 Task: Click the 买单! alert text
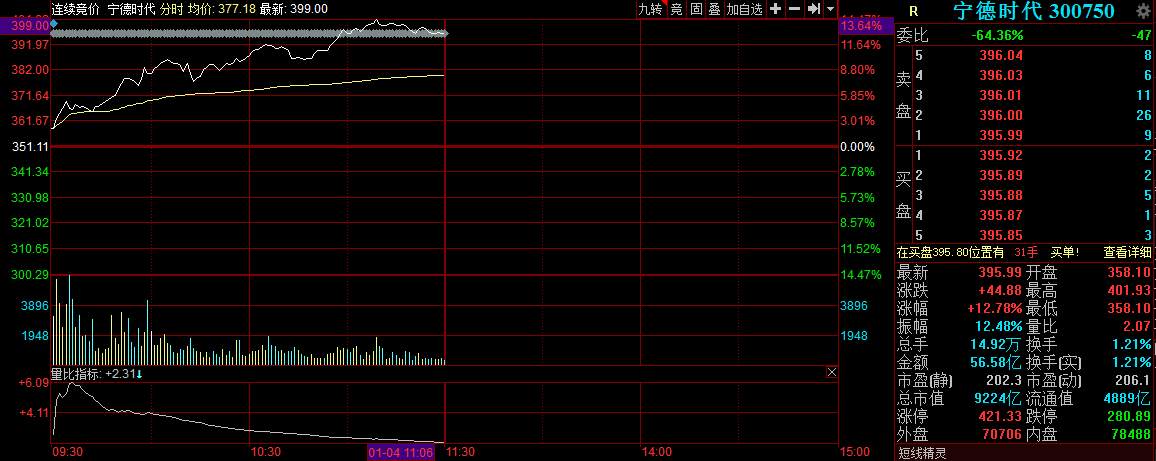tap(1065, 252)
